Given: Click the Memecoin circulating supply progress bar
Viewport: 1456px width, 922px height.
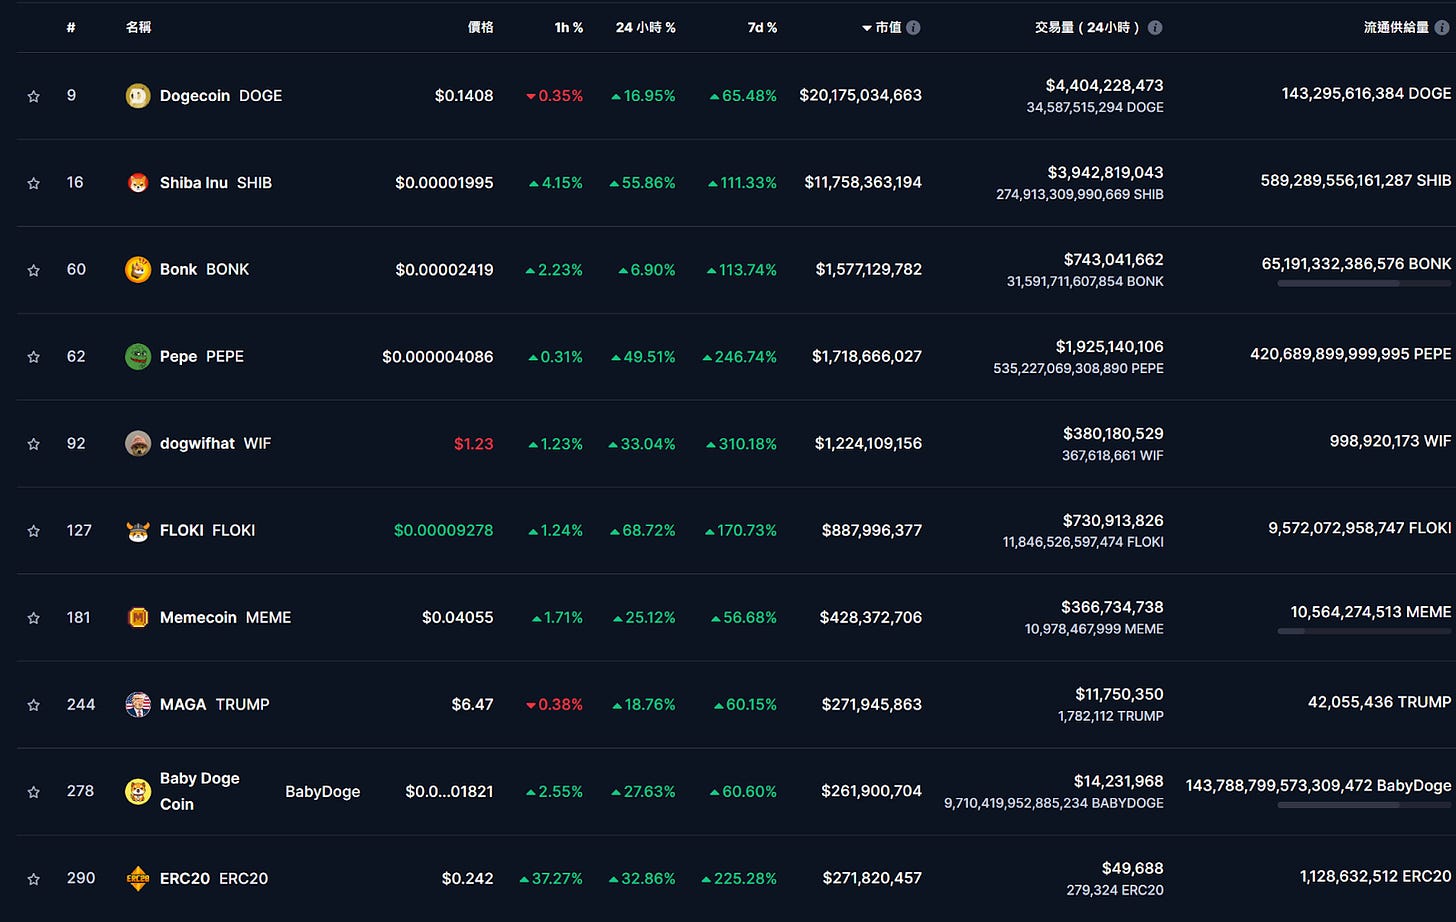Looking at the screenshot, I should tap(1364, 632).
